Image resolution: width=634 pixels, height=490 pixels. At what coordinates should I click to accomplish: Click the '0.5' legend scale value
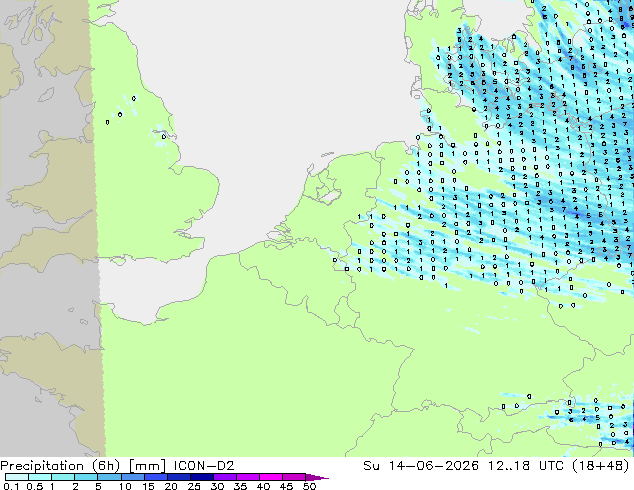35,486
